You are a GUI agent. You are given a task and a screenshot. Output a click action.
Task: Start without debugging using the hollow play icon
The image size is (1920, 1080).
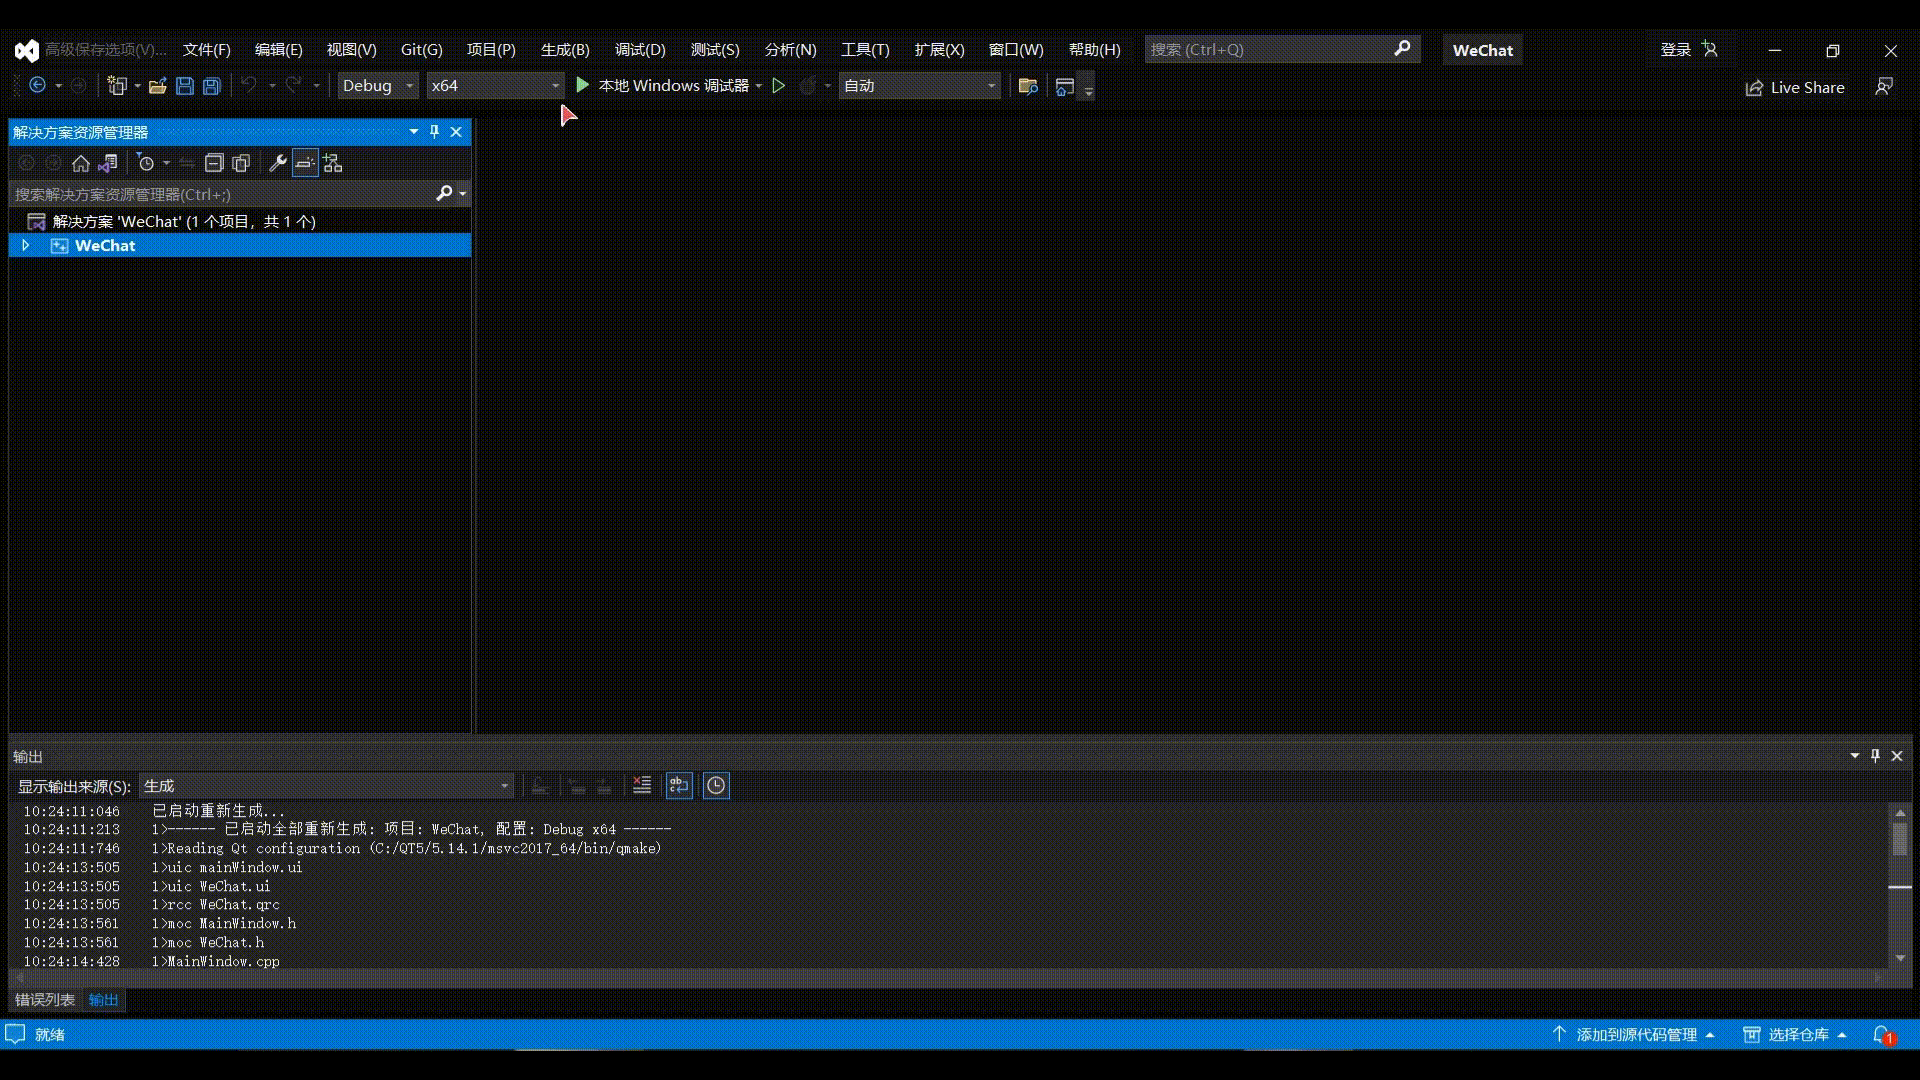click(779, 86)
